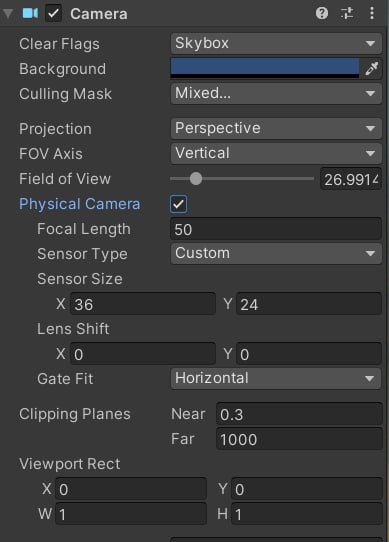Open the Gate Fit Horizontal dropdown
Screen dimensions: 389x542
pyautogui.click(x=276, y=379)
